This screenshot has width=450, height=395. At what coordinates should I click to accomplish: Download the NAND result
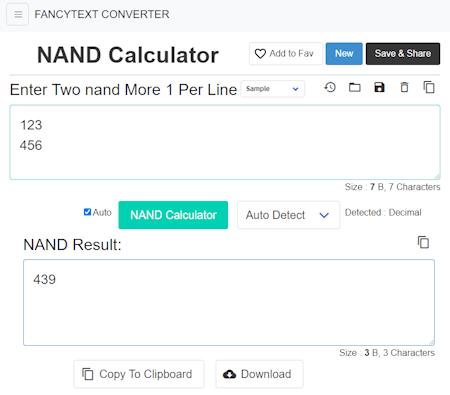click(x=259, y=374)
